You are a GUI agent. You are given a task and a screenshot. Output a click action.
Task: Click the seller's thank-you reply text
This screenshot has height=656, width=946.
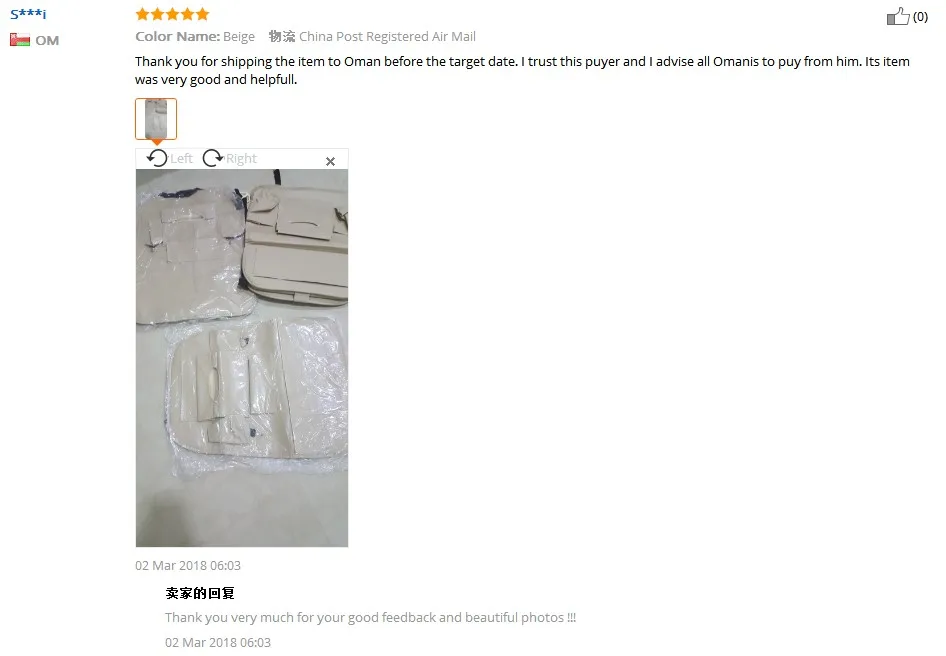click(370, 617)
